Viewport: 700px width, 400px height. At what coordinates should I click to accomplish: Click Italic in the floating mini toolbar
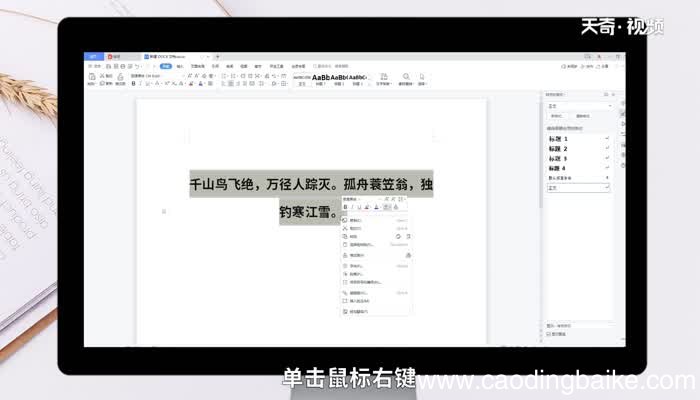pyautogui.click(x=352, y=207)
